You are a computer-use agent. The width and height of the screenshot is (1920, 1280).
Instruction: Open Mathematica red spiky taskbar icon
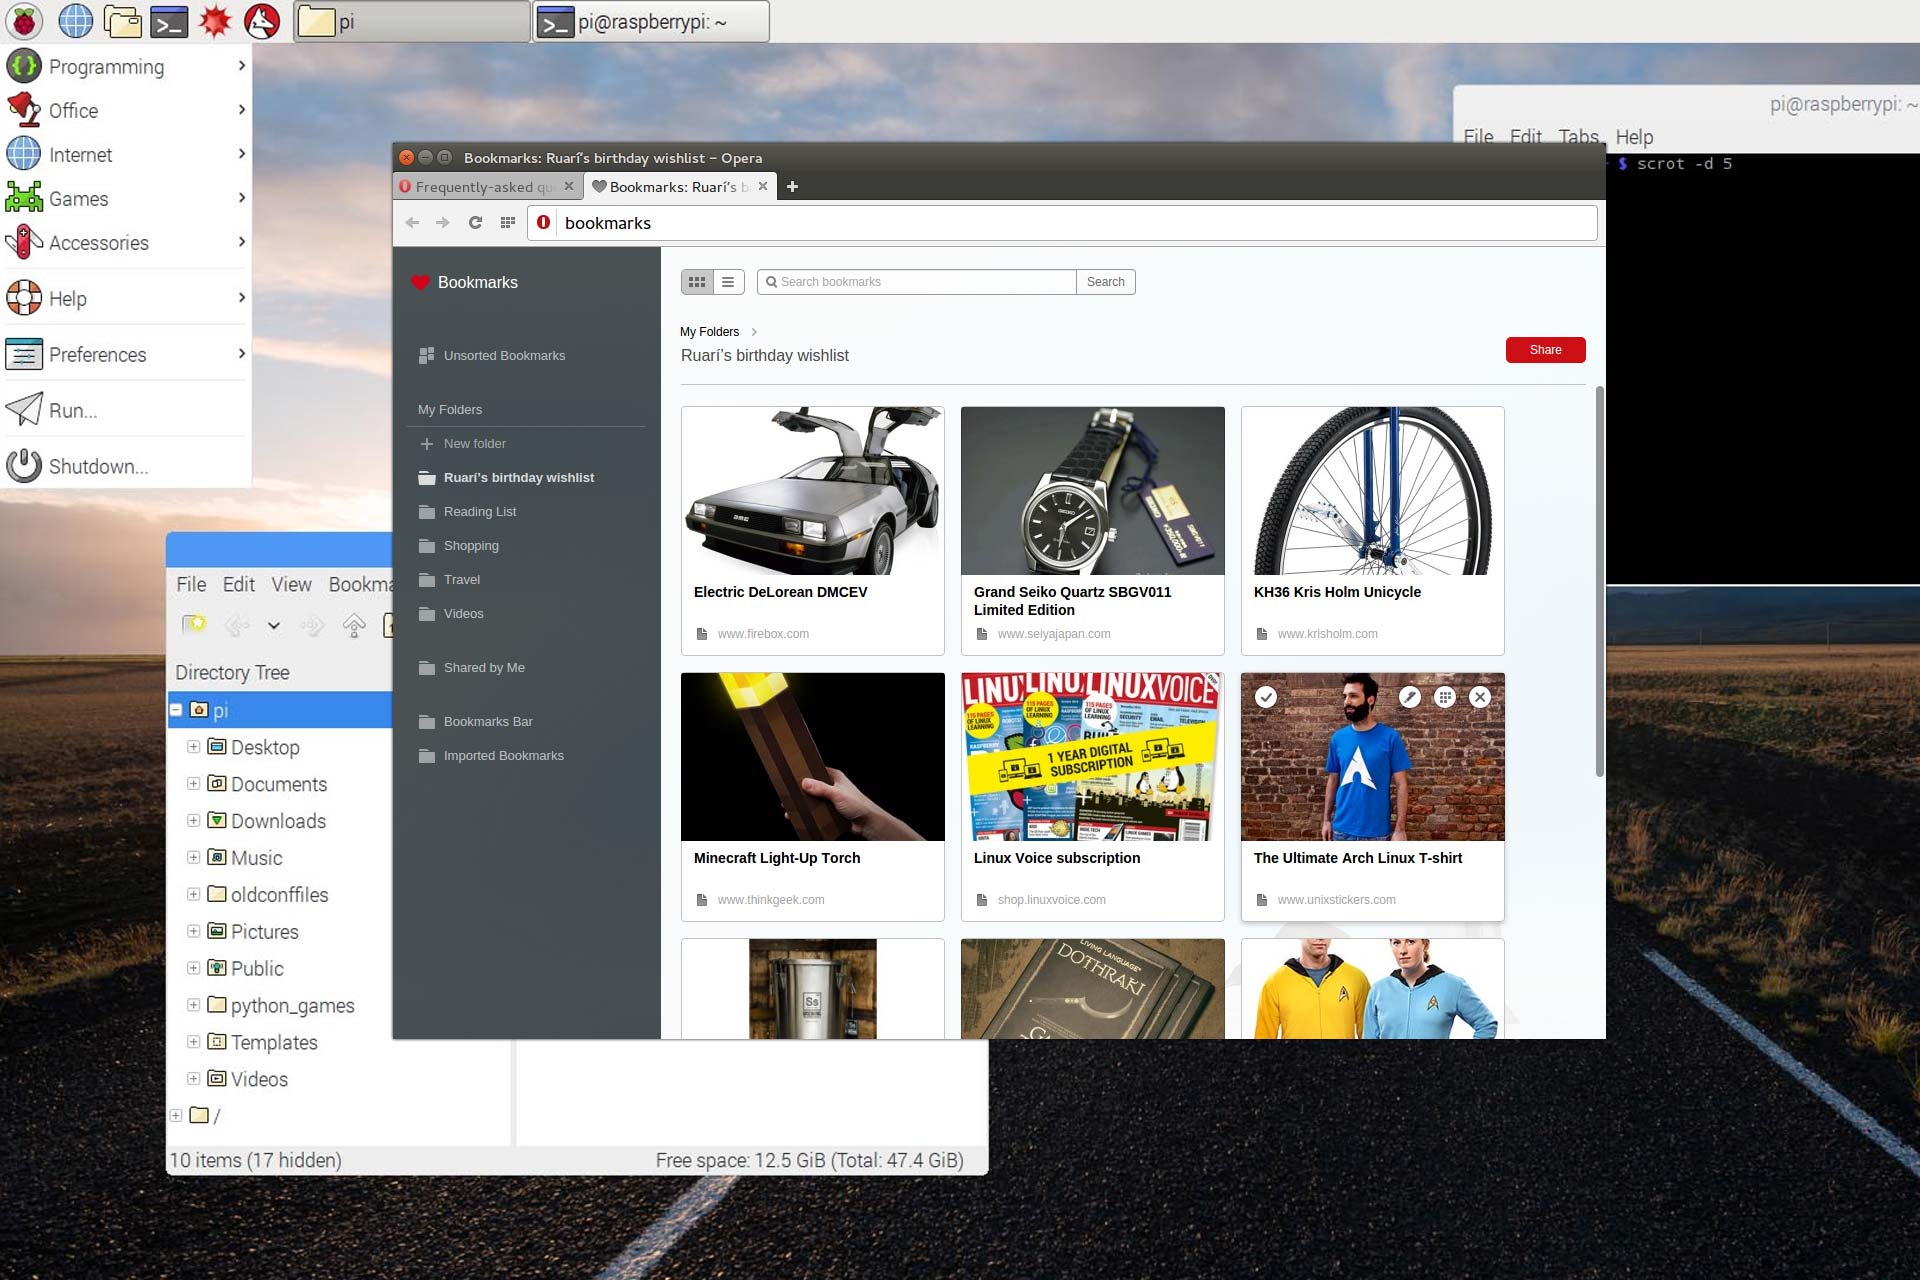(x=215, y=21)
